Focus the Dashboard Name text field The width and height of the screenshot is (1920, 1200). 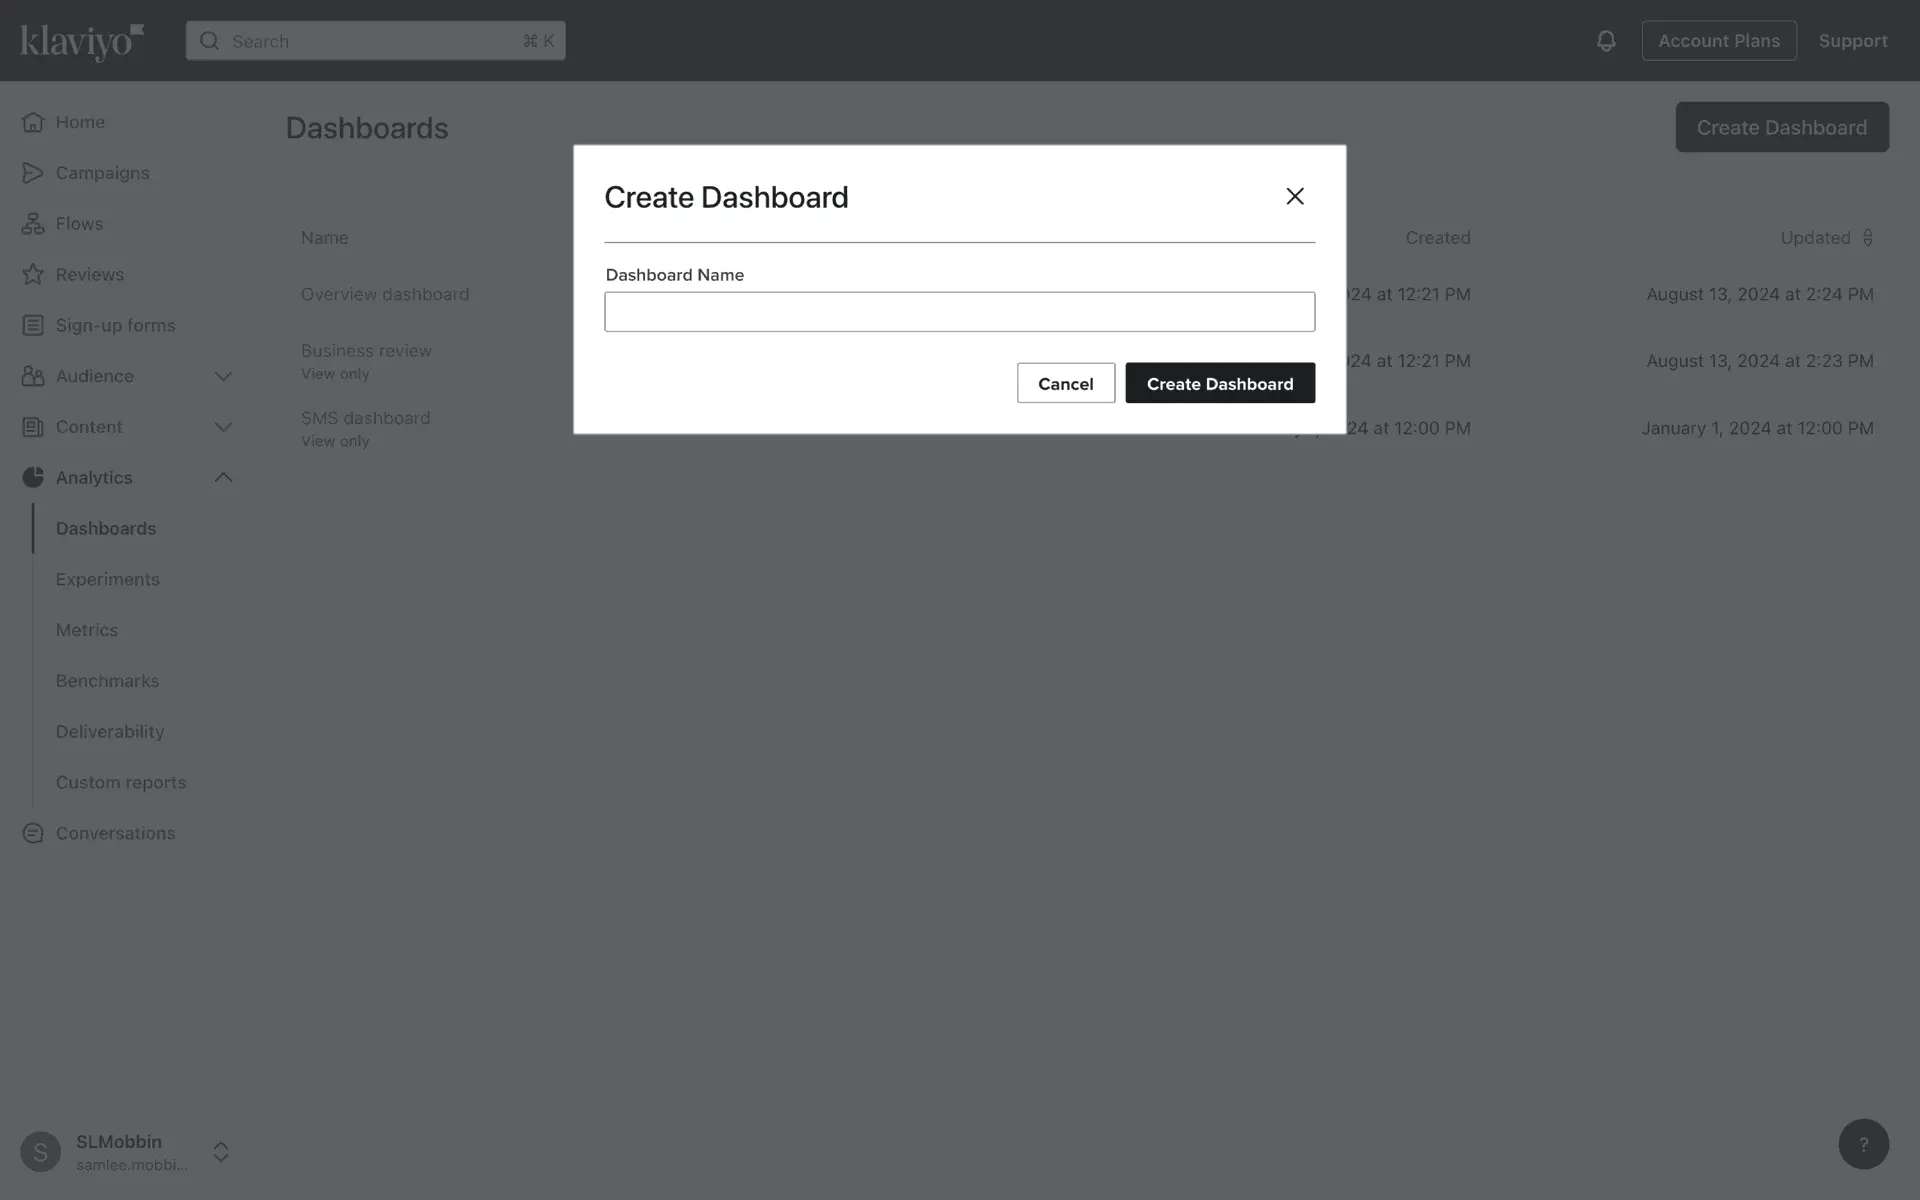coord(959,312)
